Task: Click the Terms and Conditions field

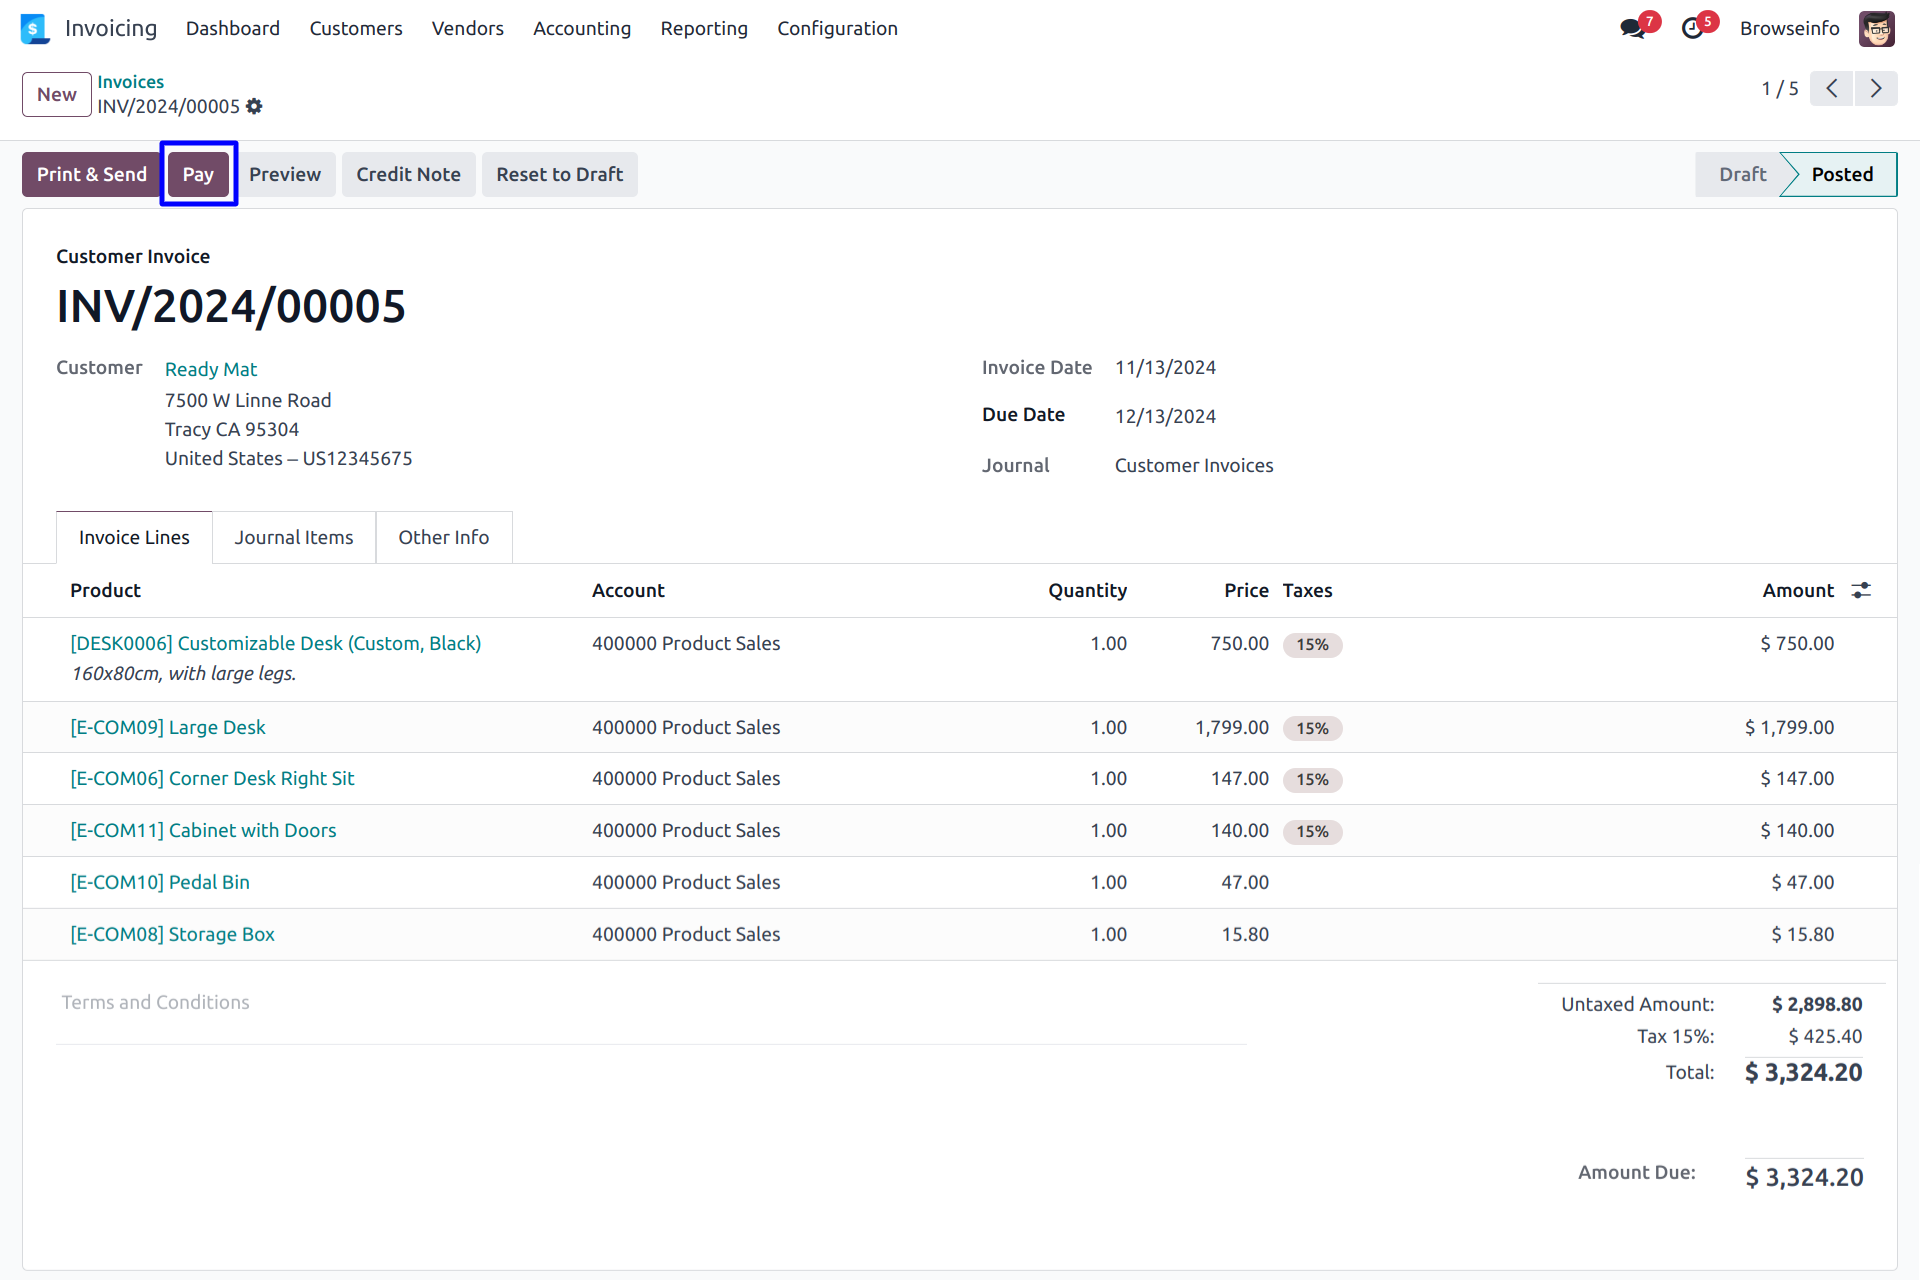Action: point(155,1003)
